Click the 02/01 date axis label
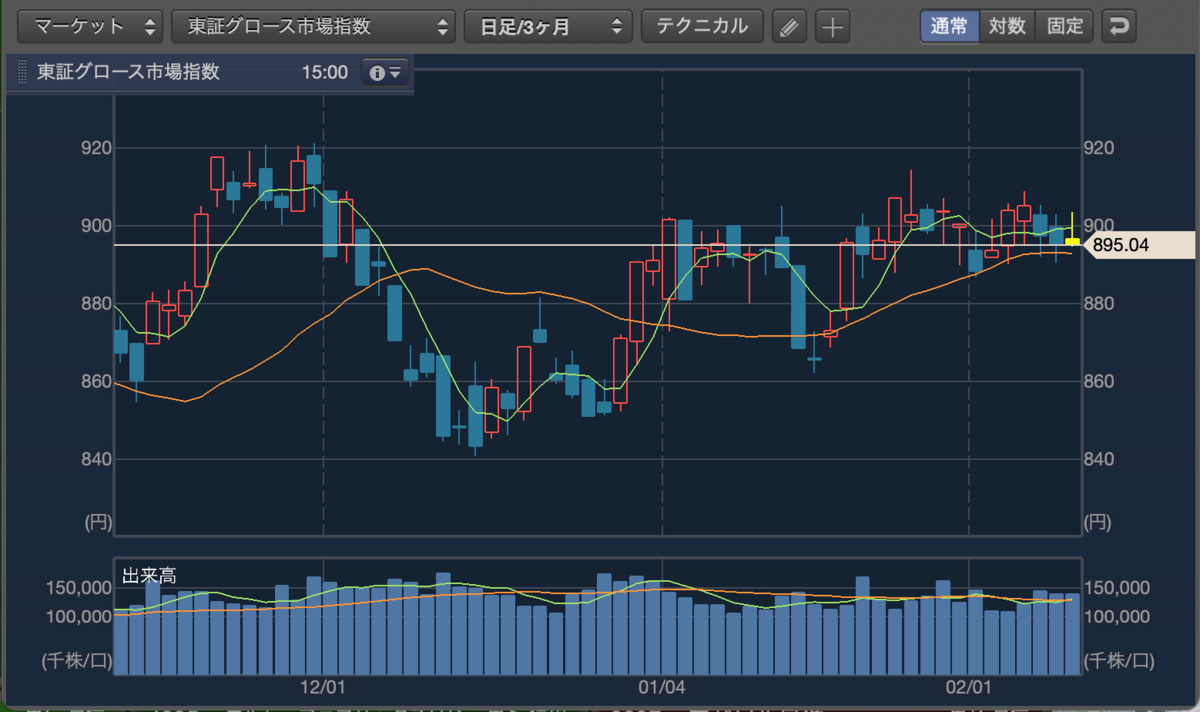 (968, 688)
